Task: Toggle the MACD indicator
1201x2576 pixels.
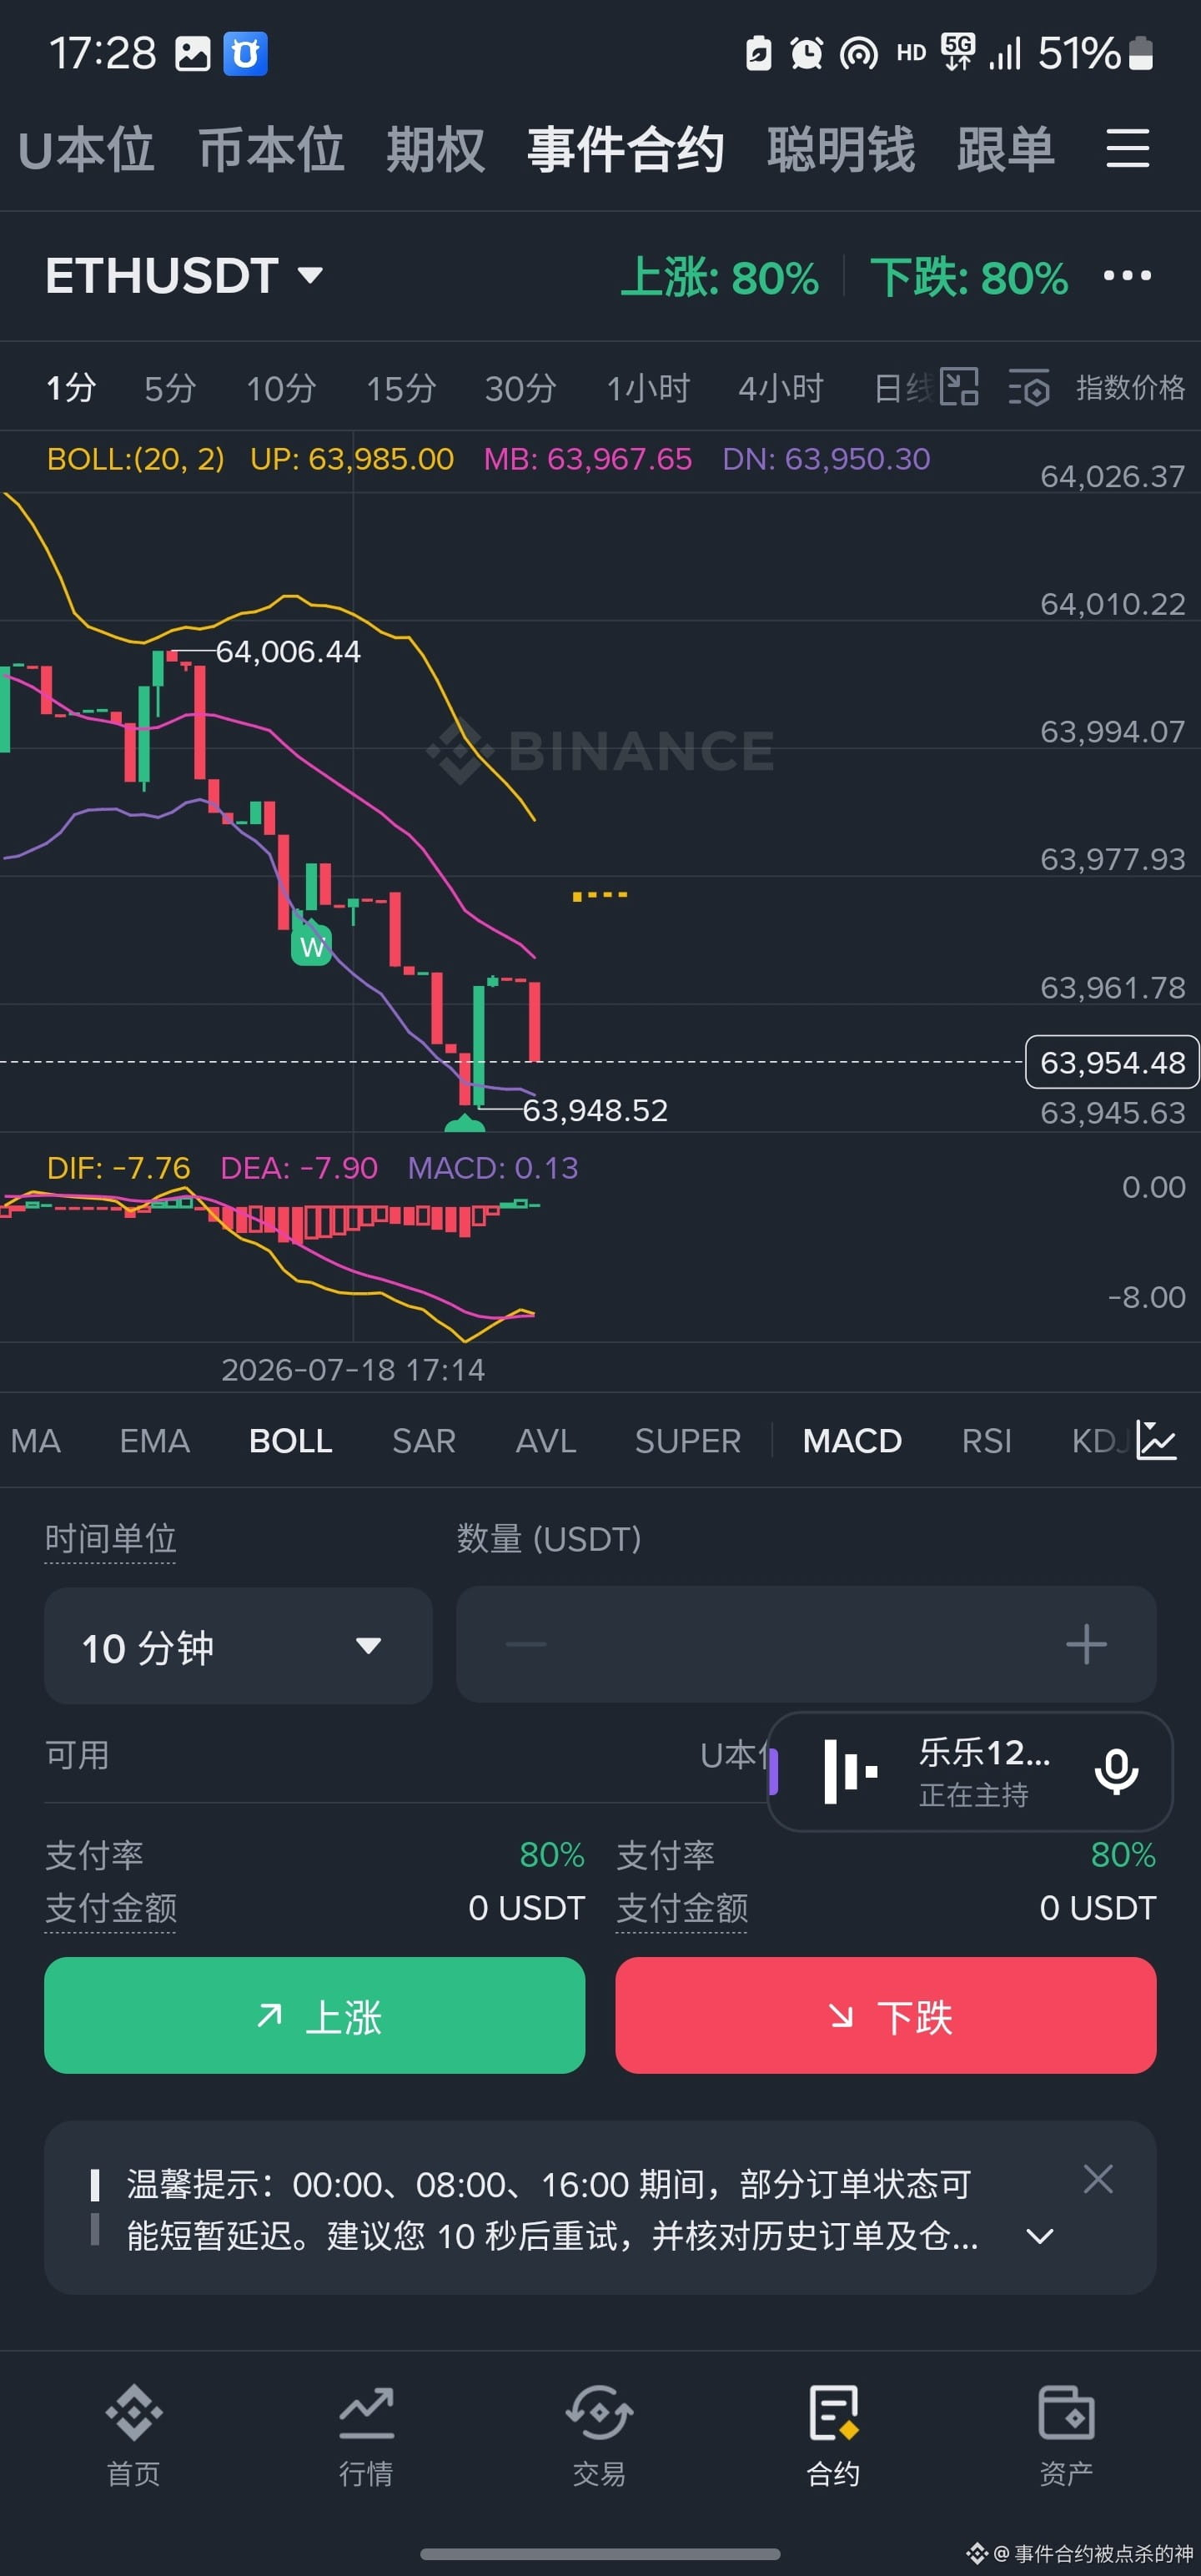Action: (852, 1441)
